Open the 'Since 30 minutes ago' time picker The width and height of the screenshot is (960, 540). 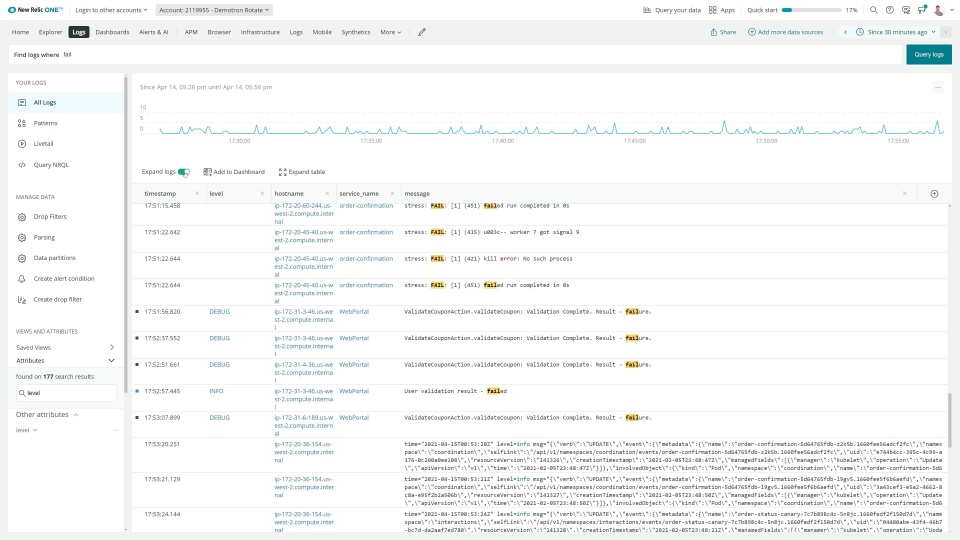[896, 32]
